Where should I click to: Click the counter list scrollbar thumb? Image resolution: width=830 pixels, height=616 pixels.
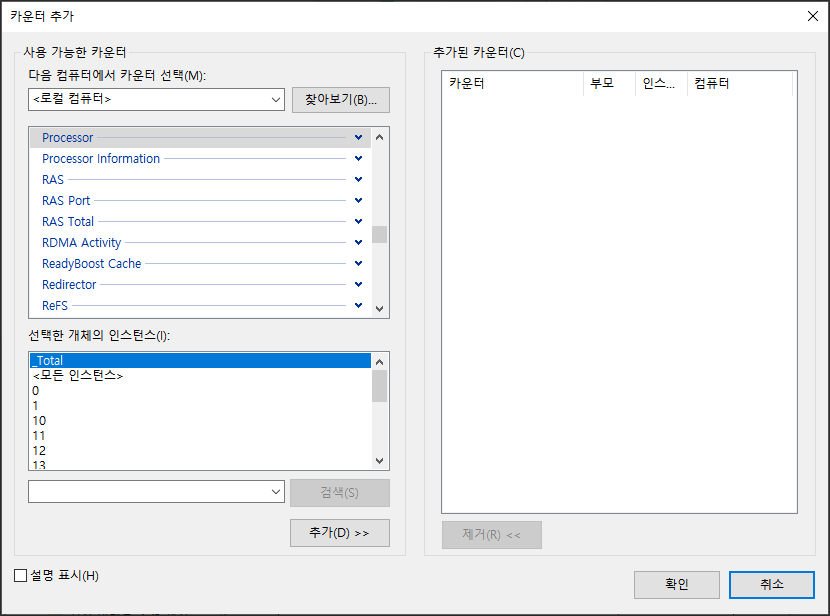coord(379,234)
